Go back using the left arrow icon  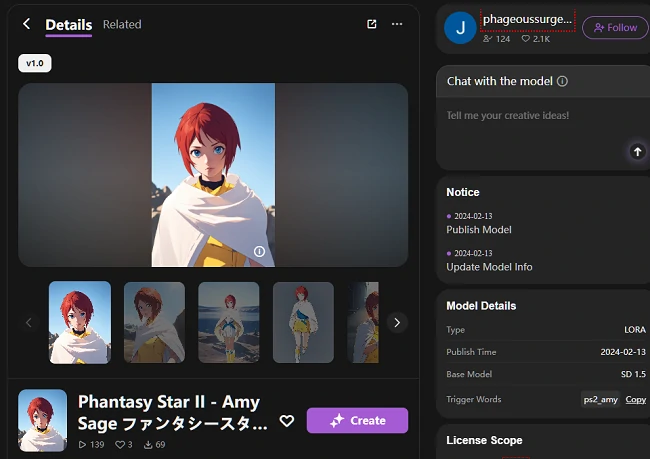(27, 24)
